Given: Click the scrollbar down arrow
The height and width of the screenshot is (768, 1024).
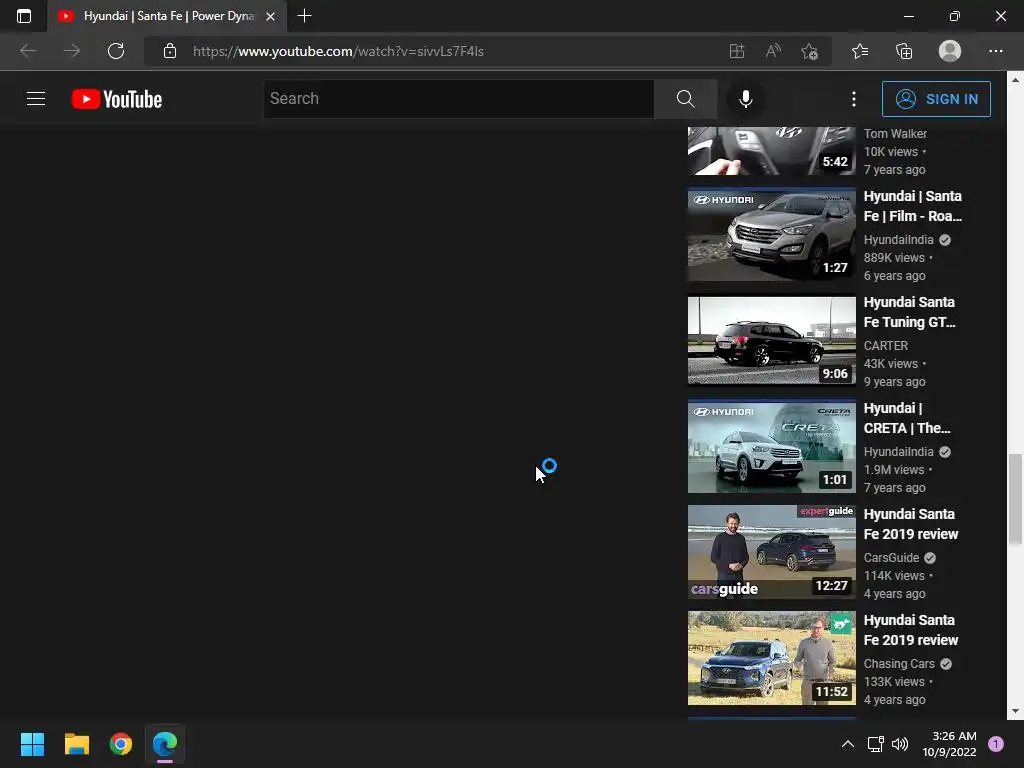Looking at the screenshot, I should 1015,711.
